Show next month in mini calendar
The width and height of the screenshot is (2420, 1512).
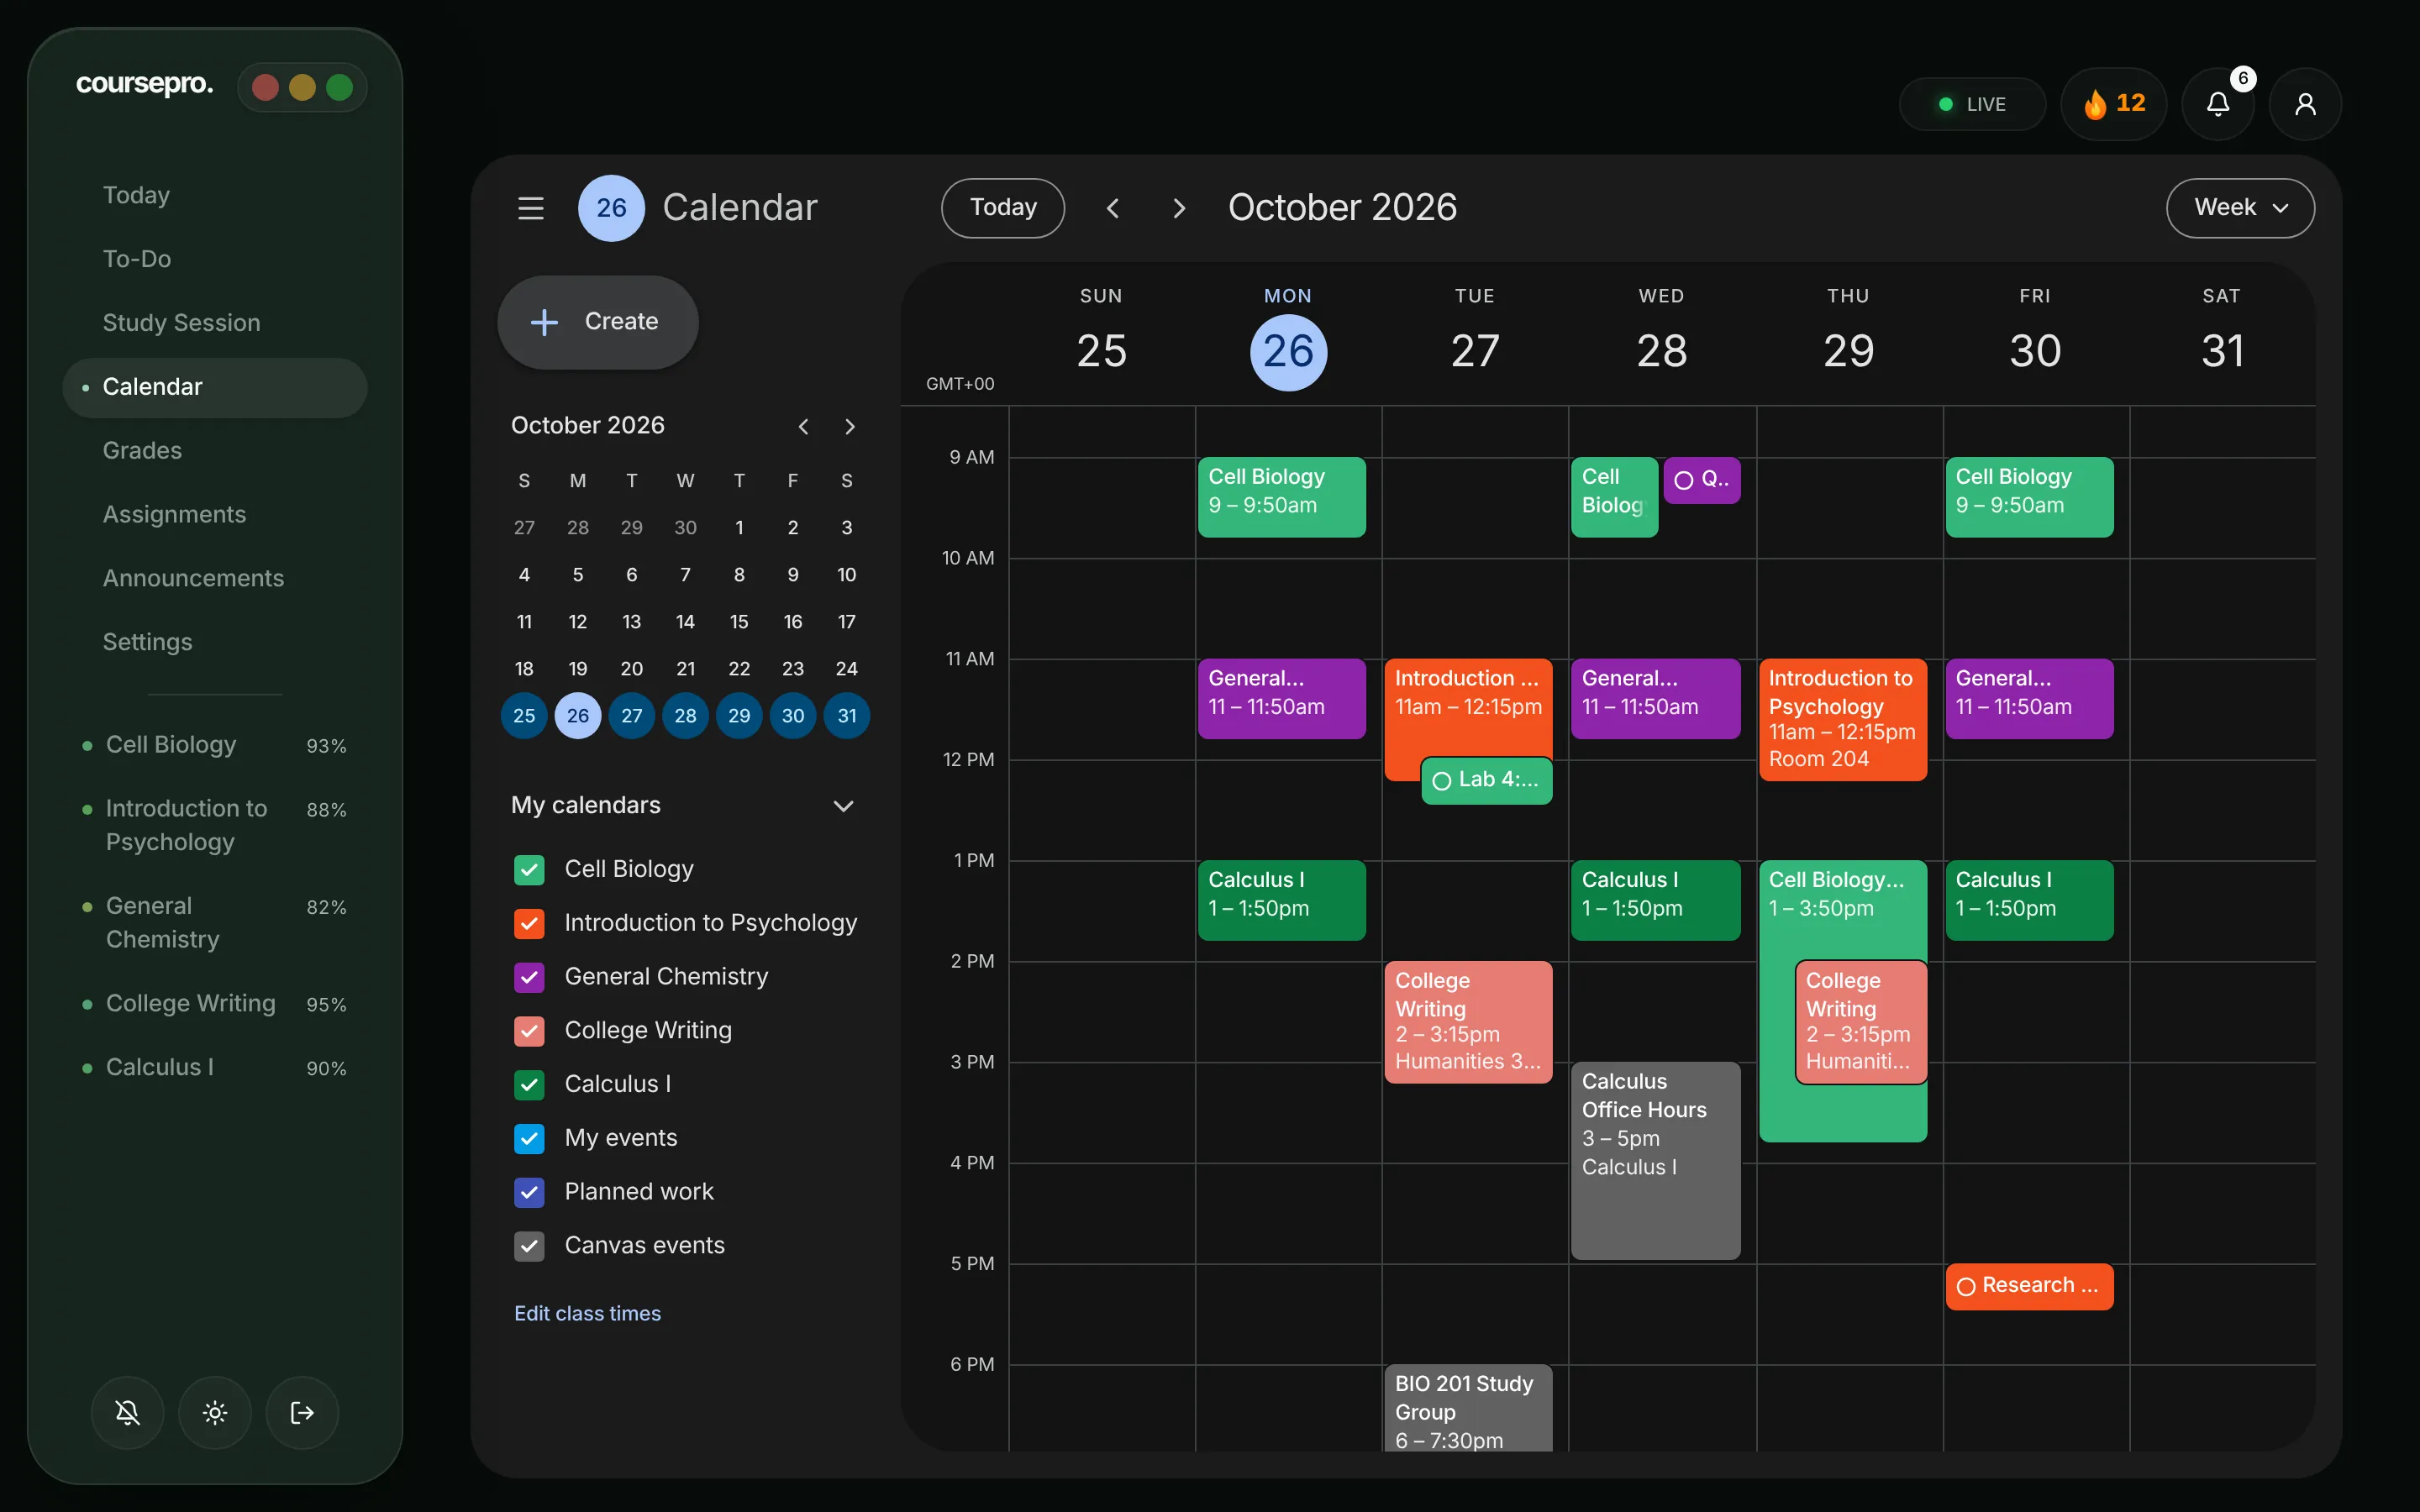[850, 427]
